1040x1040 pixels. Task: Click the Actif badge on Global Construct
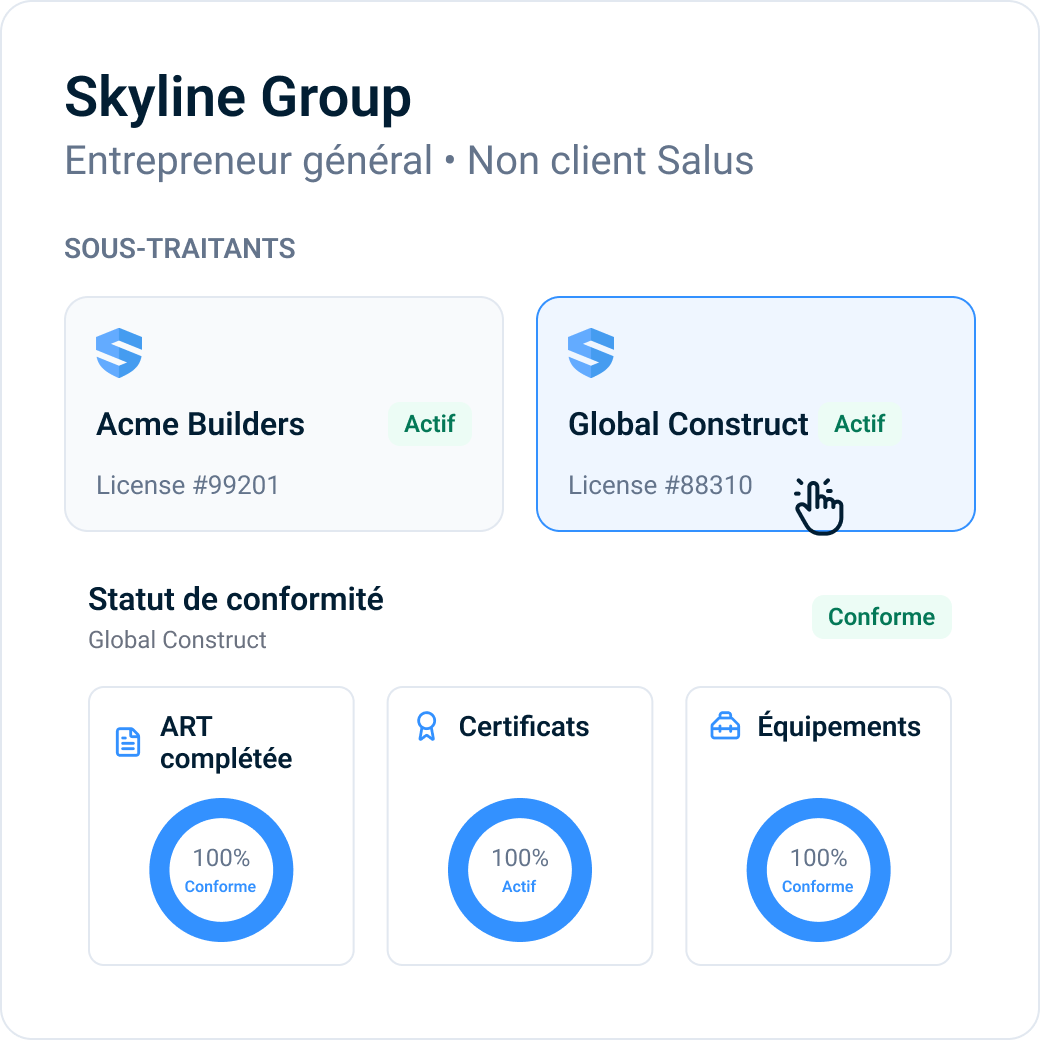click(x=860, y=424)
